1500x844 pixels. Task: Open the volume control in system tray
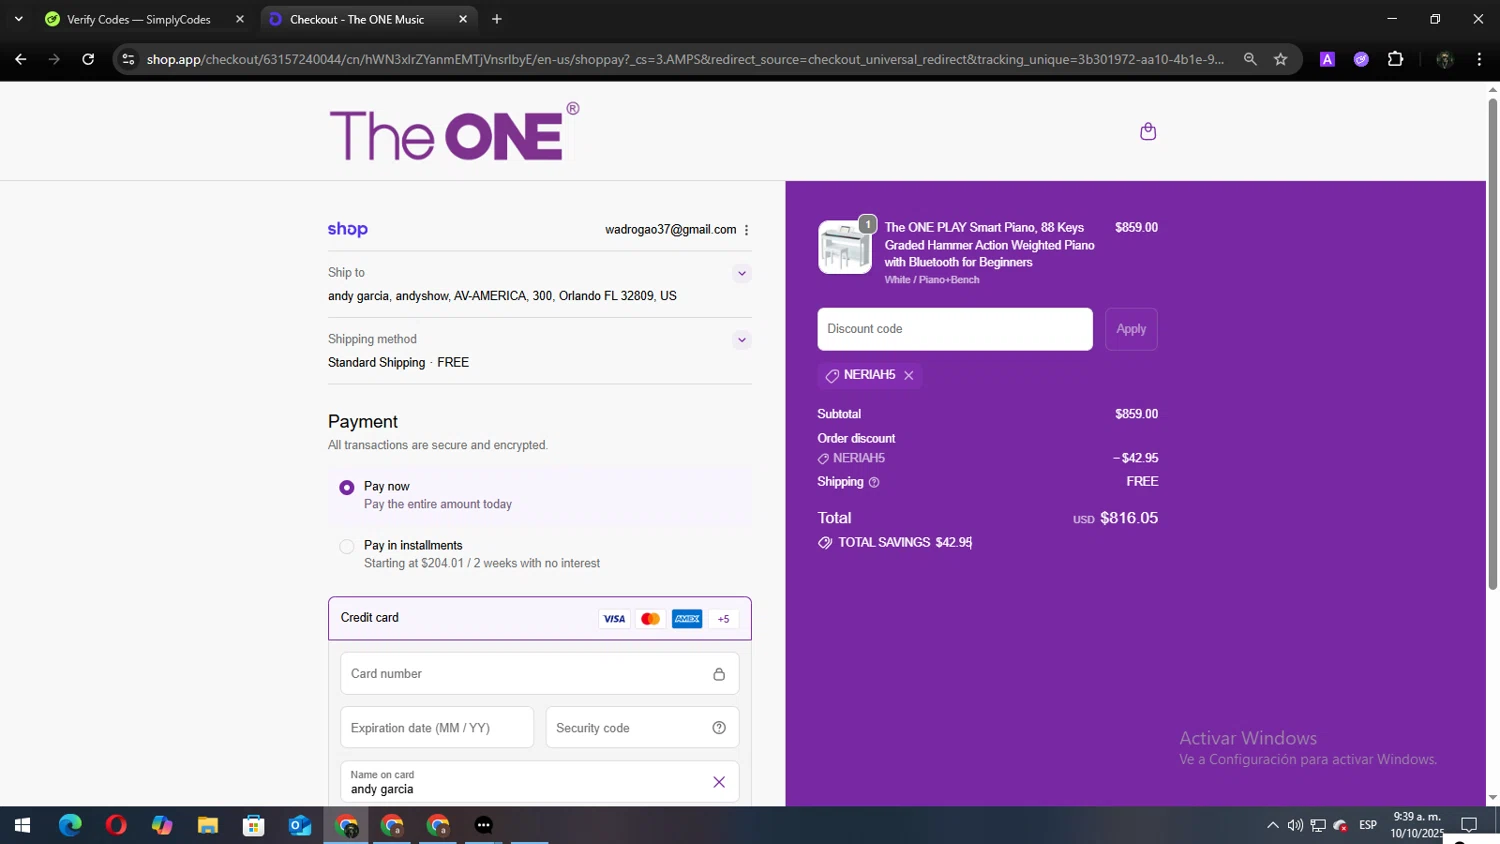tap(1295, 825)
